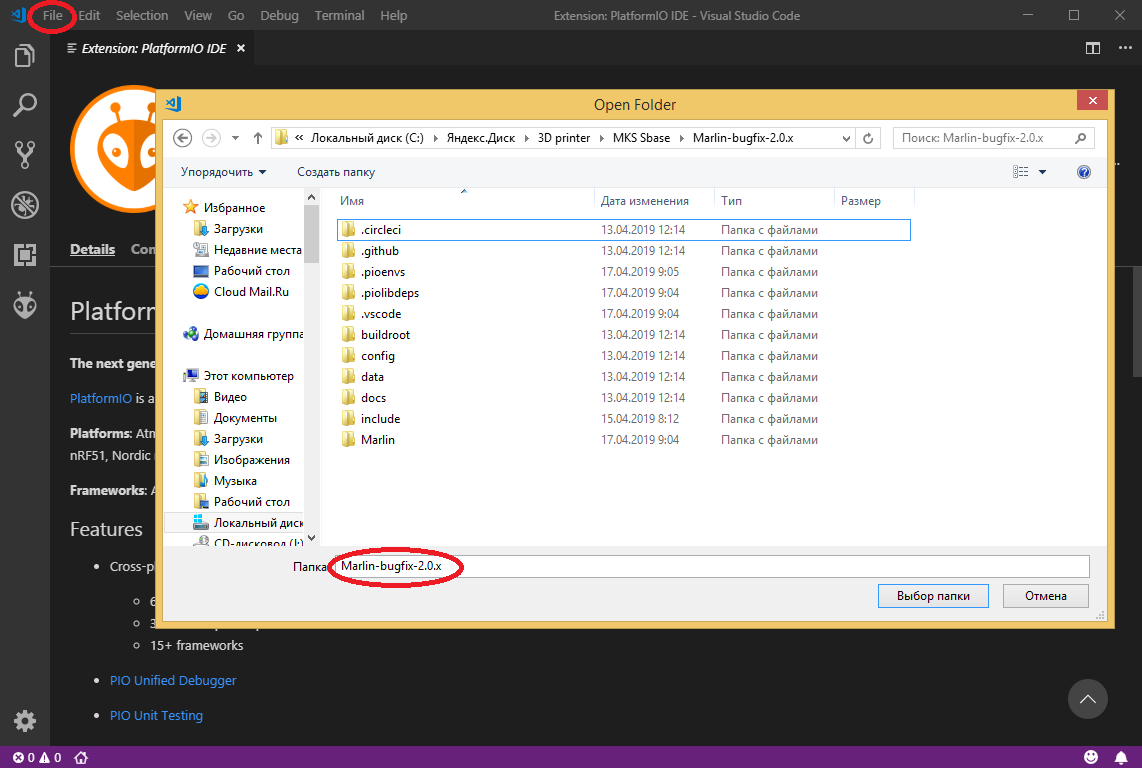The image size is (1142, 769).
Task: Open the Manage gear in the activity bar
Action: pyautogui.click(x=25, y=721)
